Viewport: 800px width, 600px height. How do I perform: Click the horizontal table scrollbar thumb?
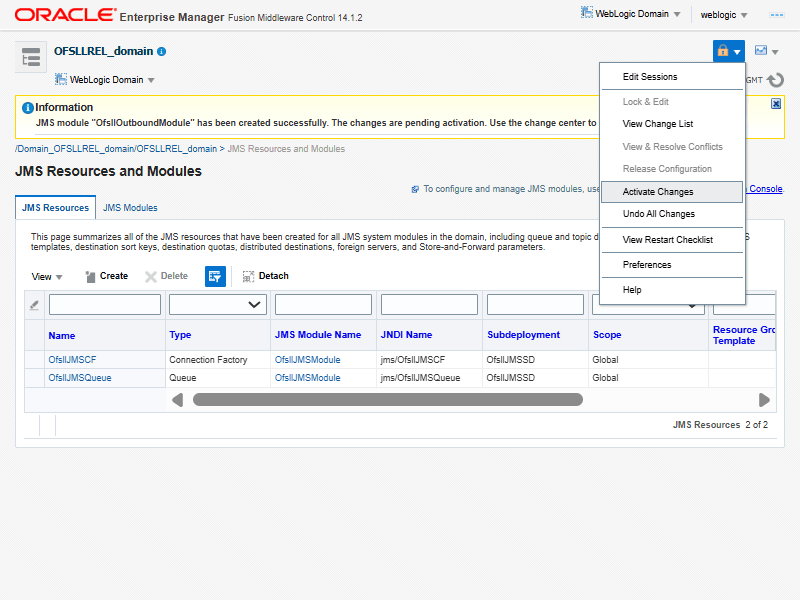click(388, 399)
